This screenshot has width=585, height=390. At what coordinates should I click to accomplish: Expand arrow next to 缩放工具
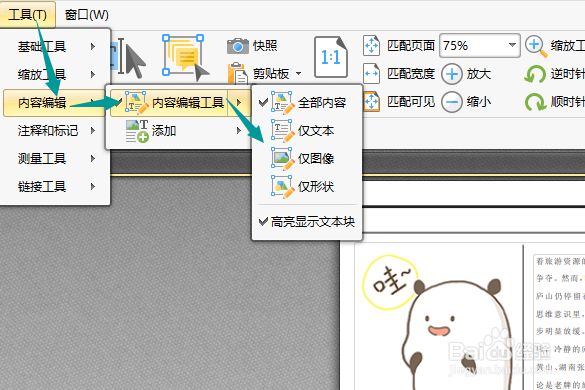pos(93,74)
